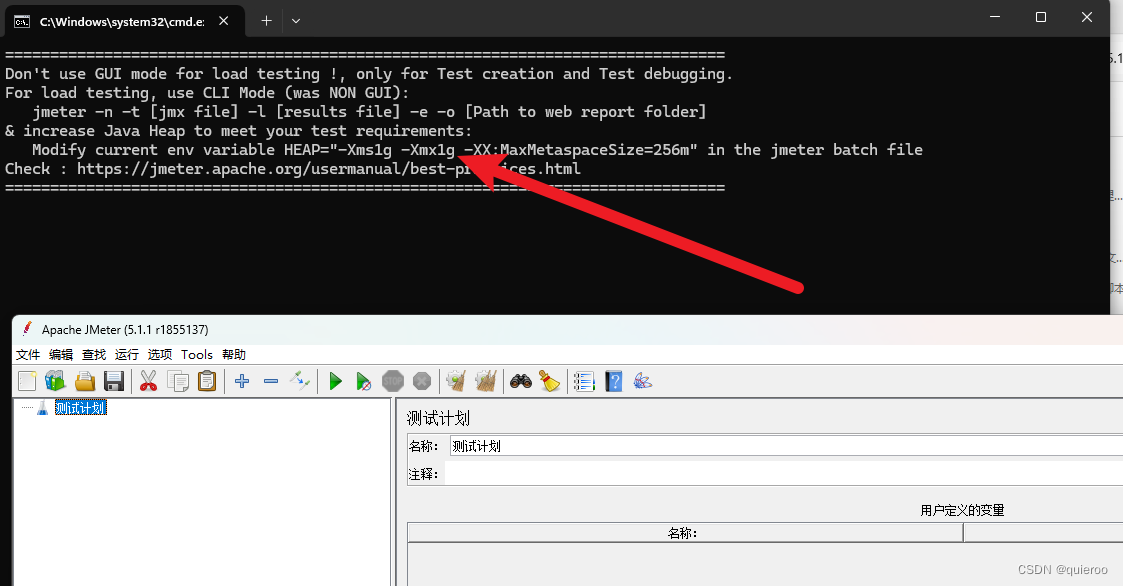Image resolution: width=1123 pixels, height=586 pixels.
Task: Open the 选项 menu
Action: click(x=160, y=355)
